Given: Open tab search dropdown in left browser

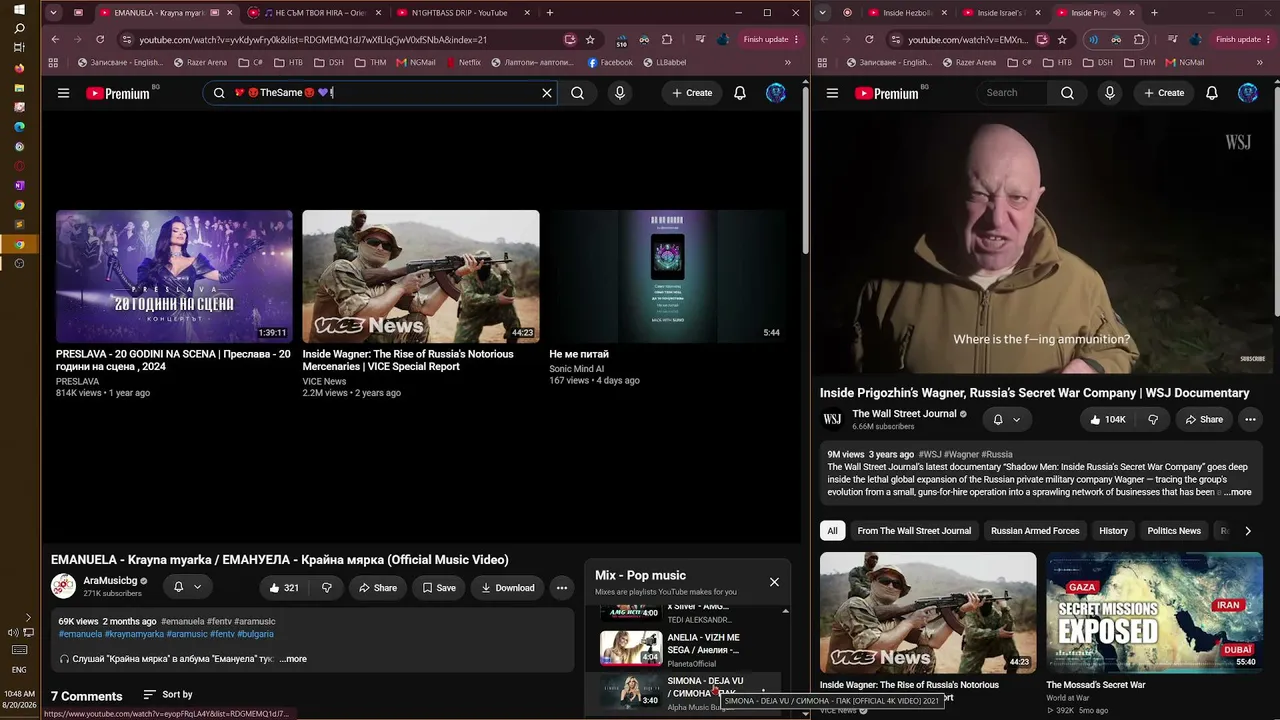Looking at the screenshot, I should coord(53,13).
